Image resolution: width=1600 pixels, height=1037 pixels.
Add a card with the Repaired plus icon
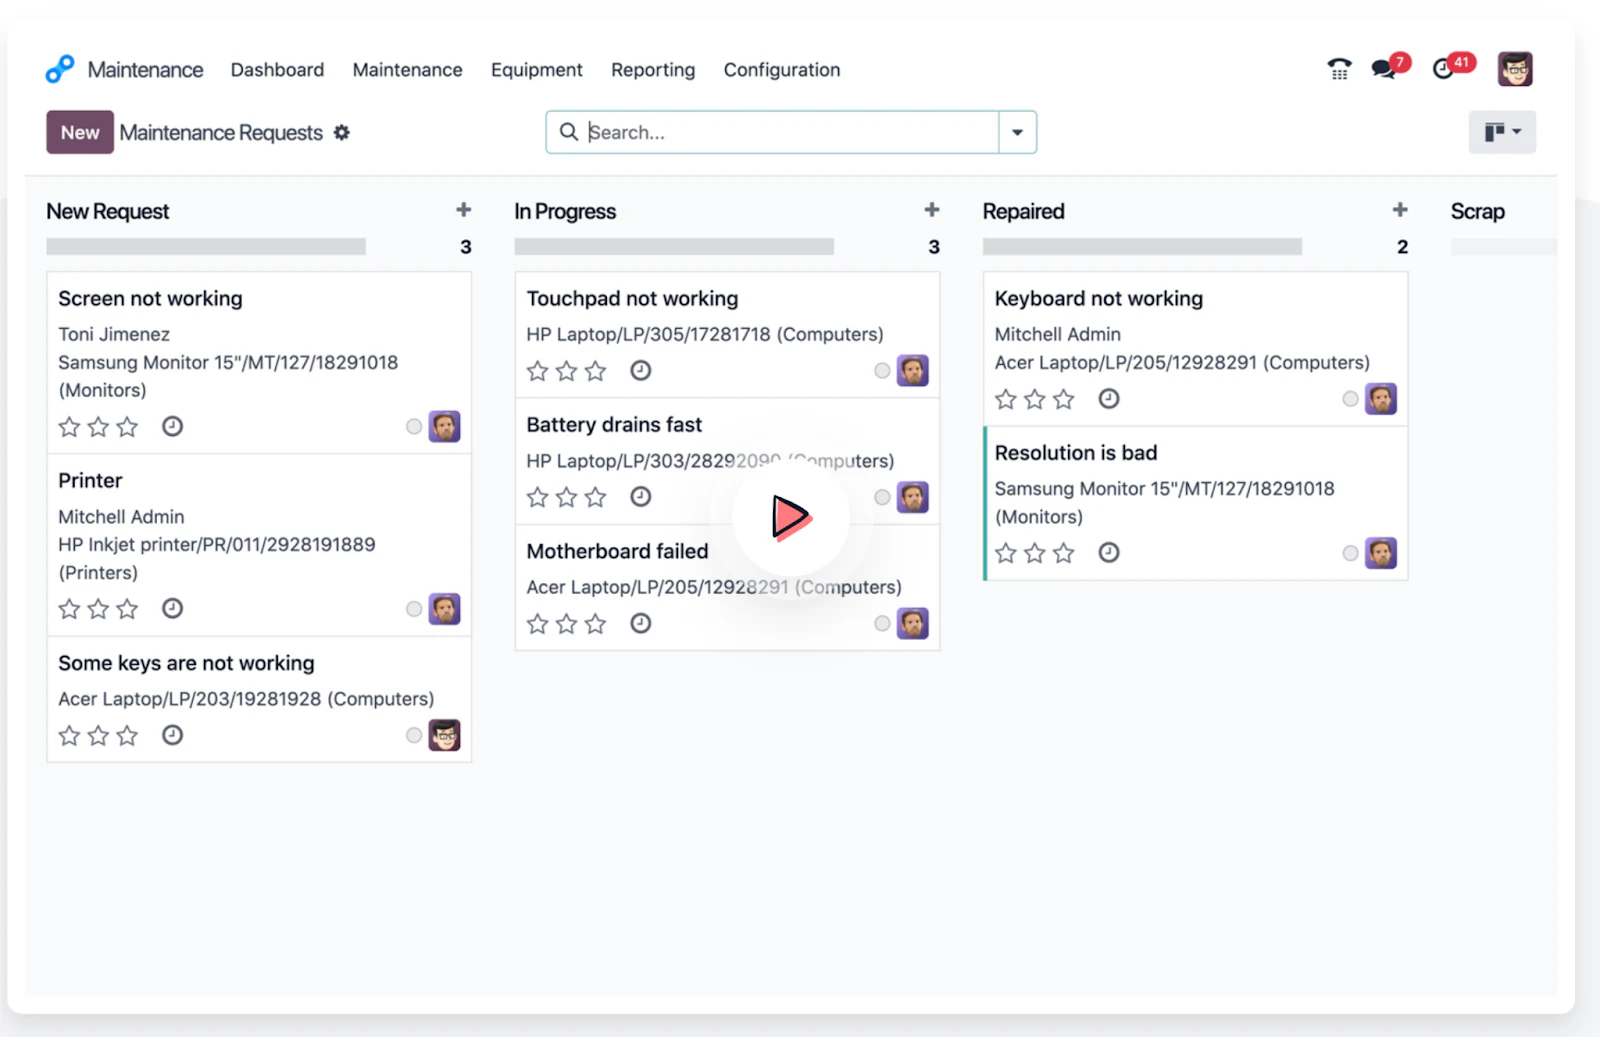click(1400, 210)
